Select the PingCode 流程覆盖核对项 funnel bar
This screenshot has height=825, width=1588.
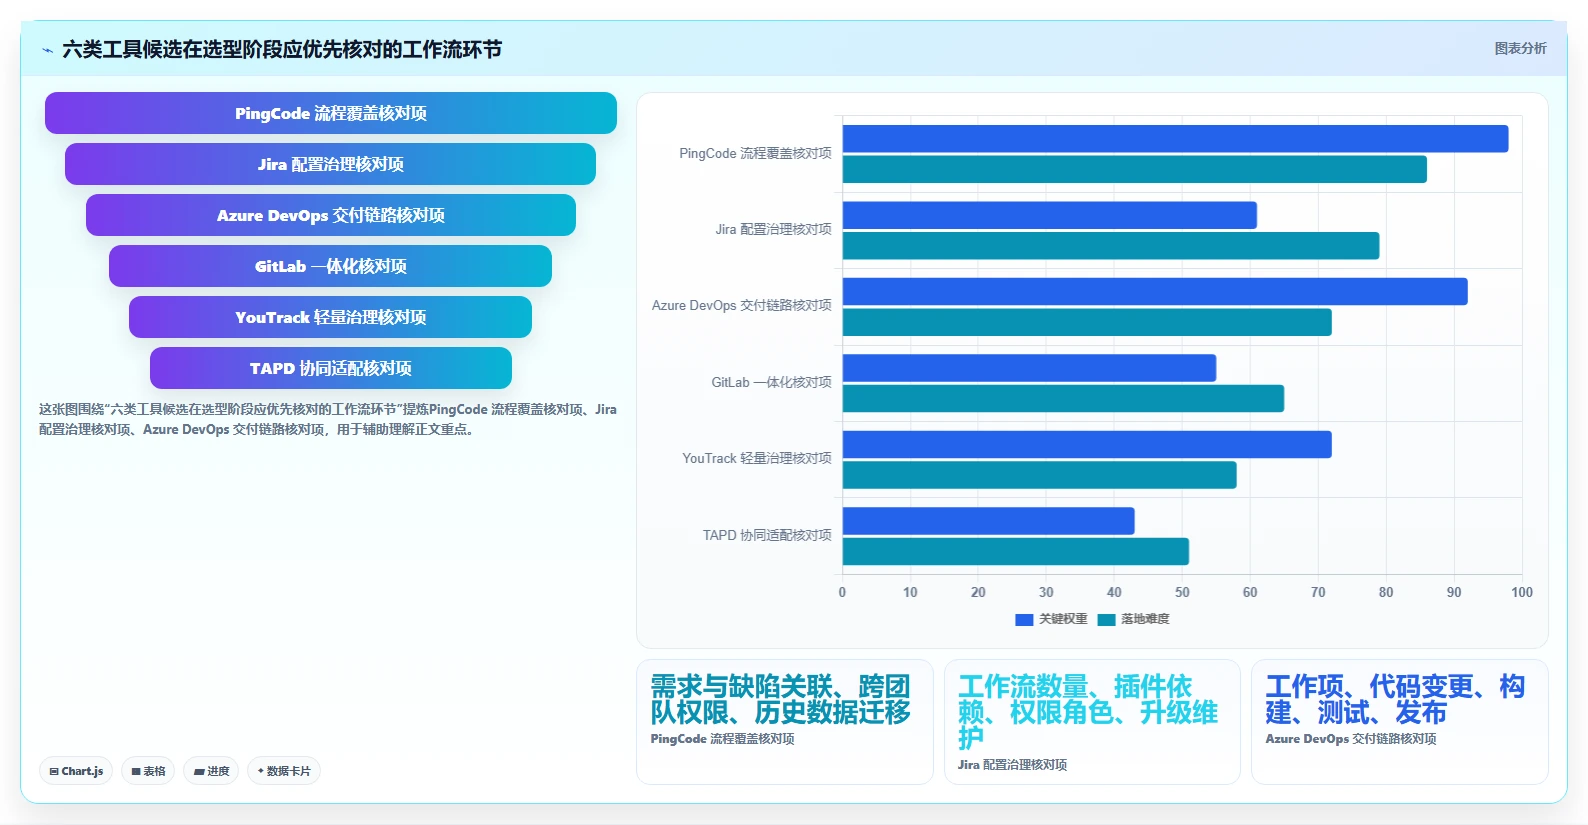tap(331, 113)
